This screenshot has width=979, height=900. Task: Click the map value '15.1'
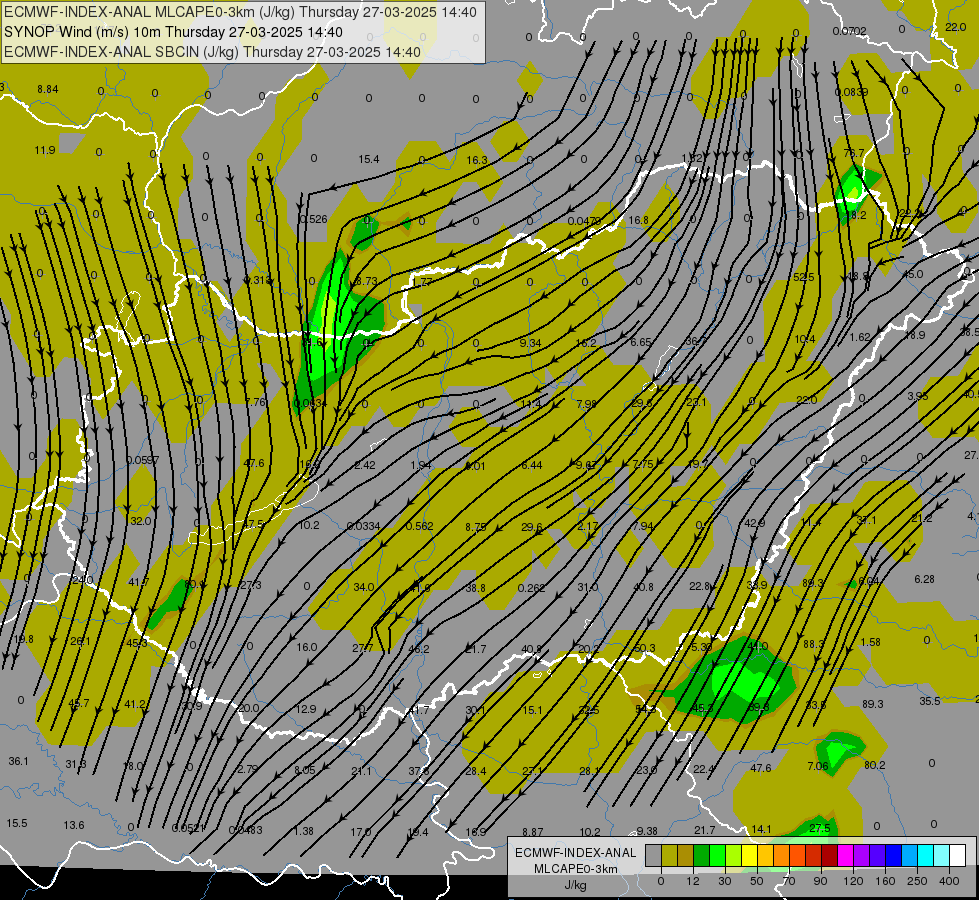coord(532,710)
